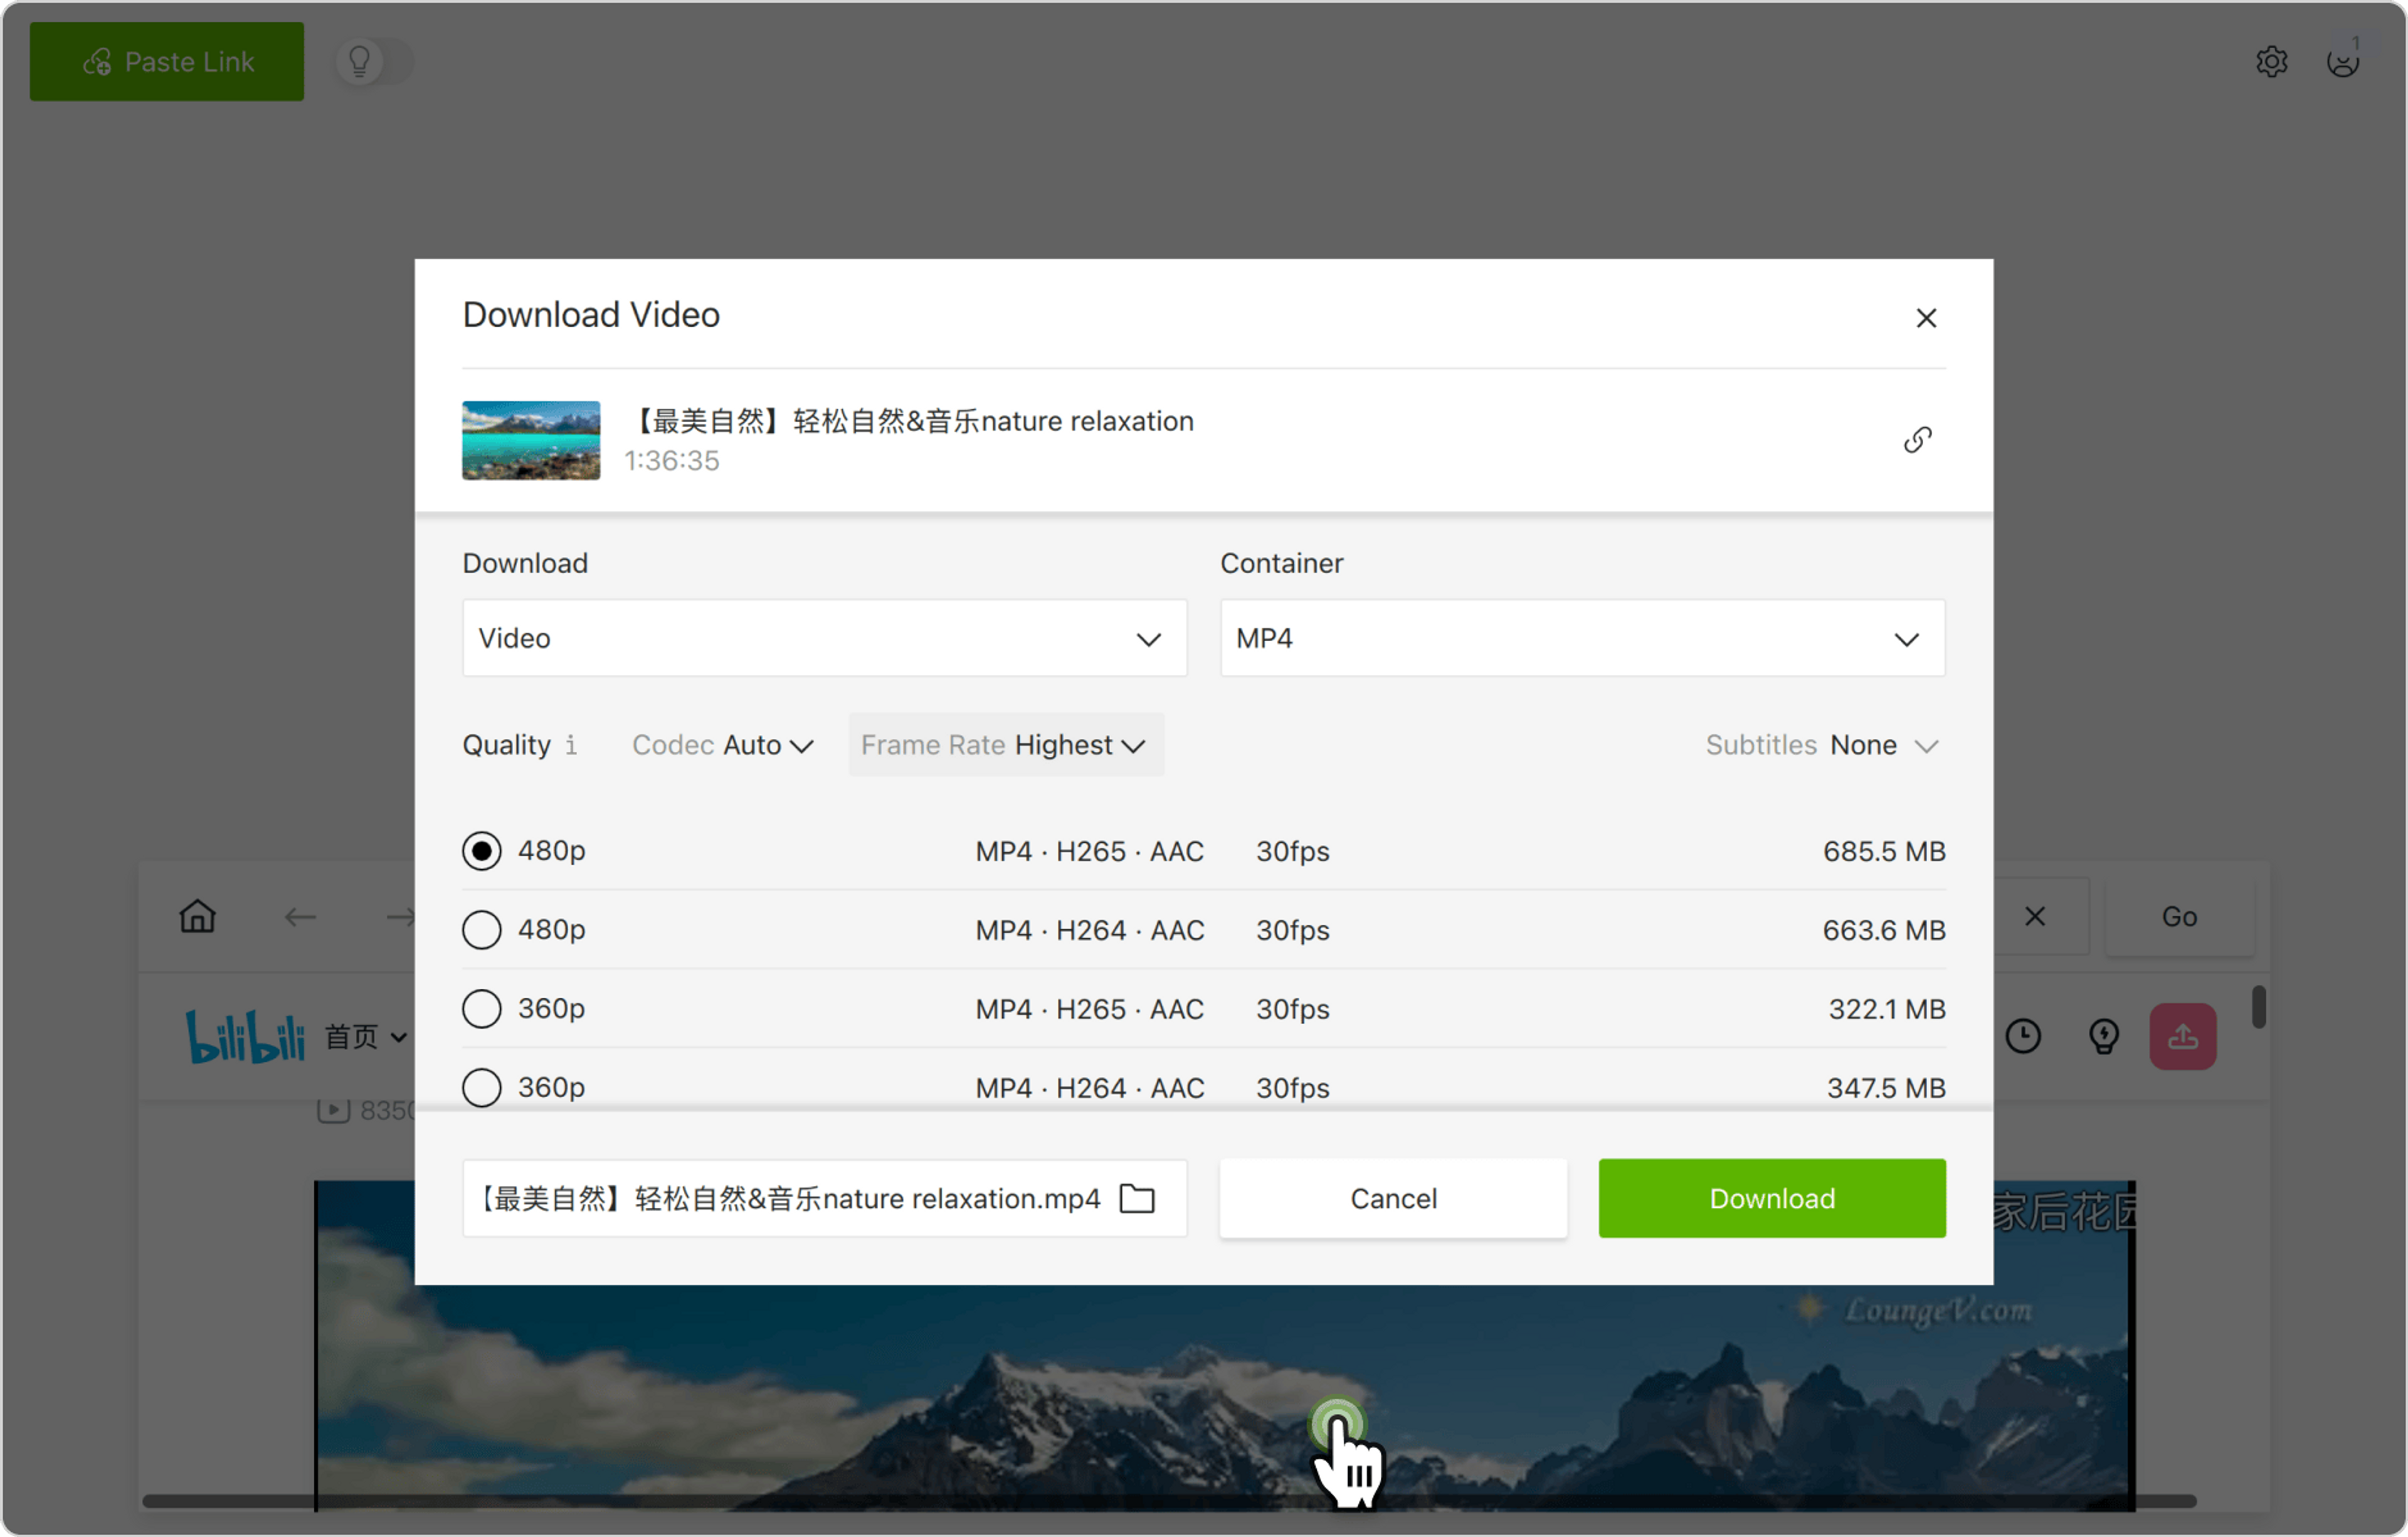Select 360p H265 322.1 MB option
Screen dimensions: 2408x1537
[481, 1009]
